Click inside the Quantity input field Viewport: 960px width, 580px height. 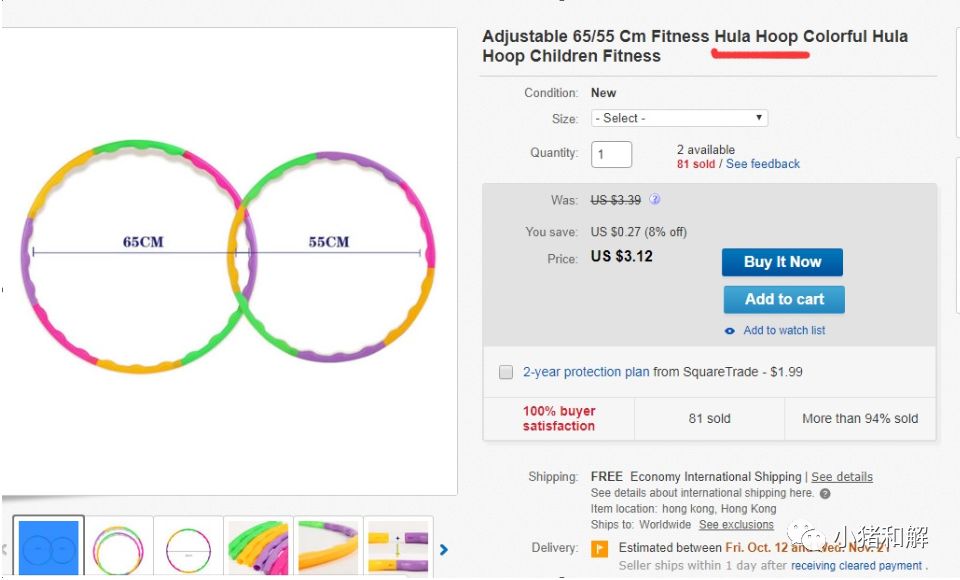(612, 154)
